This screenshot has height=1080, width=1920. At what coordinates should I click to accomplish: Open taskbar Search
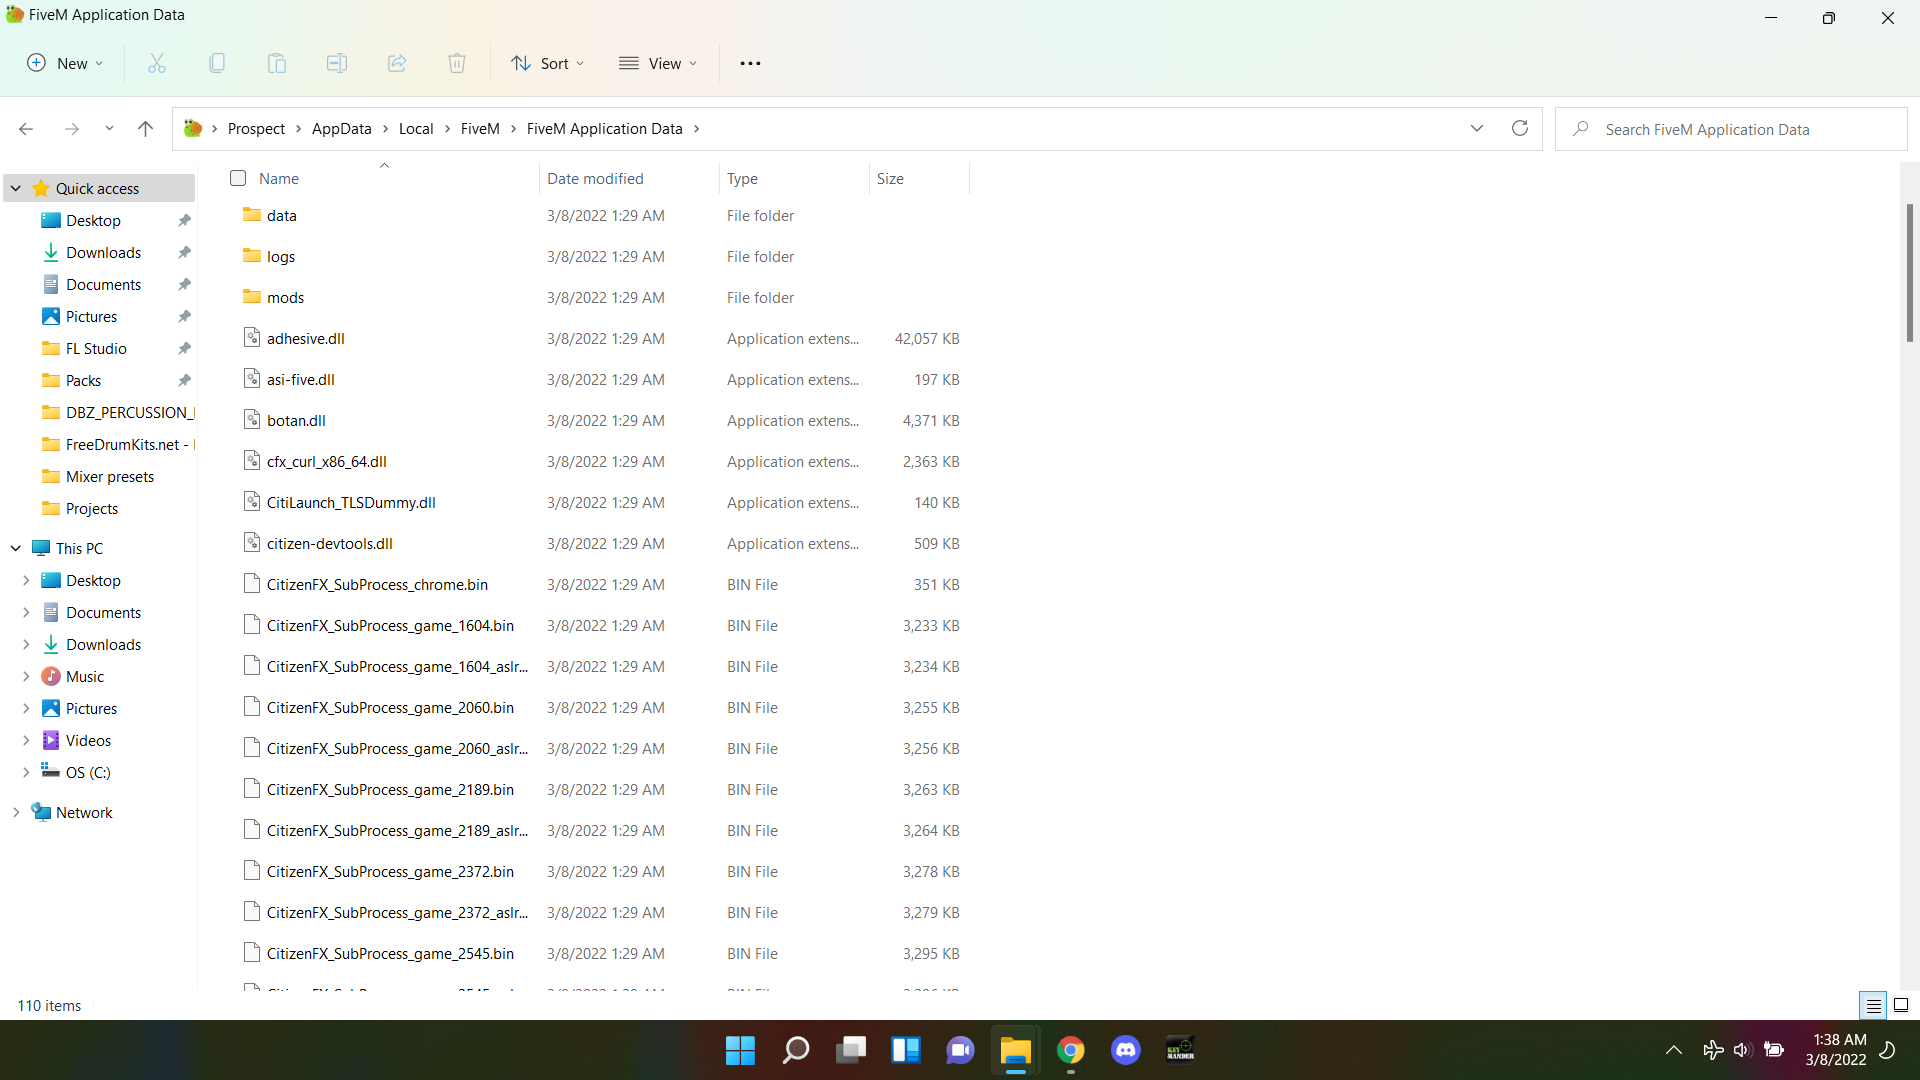(796, 1050)
